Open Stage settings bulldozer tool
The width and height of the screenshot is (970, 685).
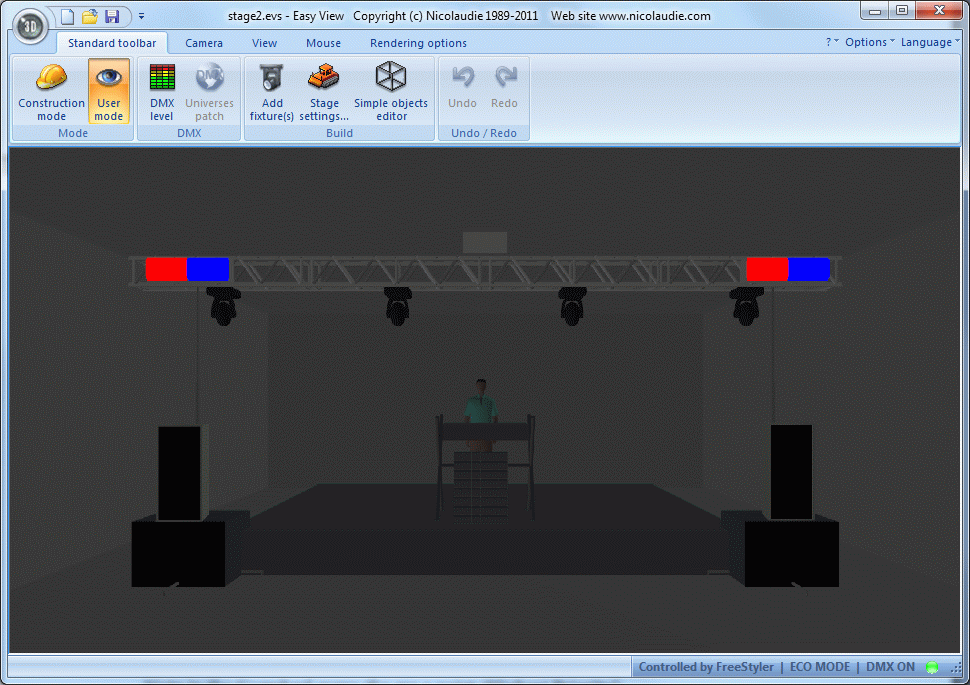(324, 92)
